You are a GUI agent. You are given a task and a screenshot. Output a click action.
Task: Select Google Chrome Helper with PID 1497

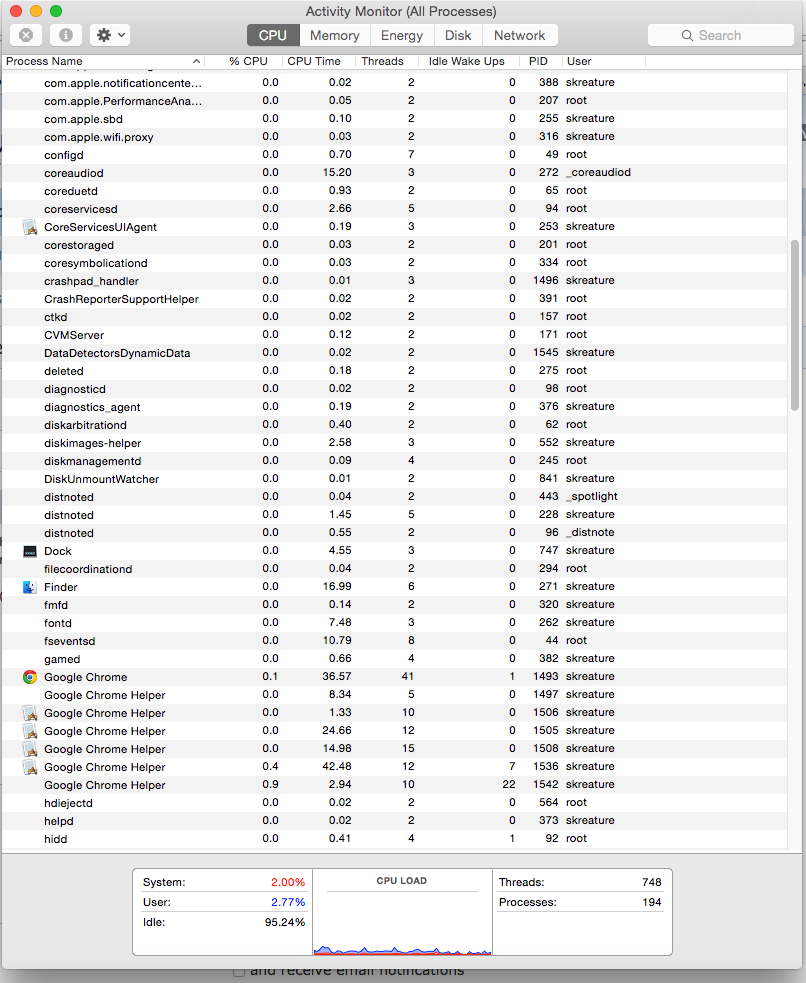click(x=395, y=695)
